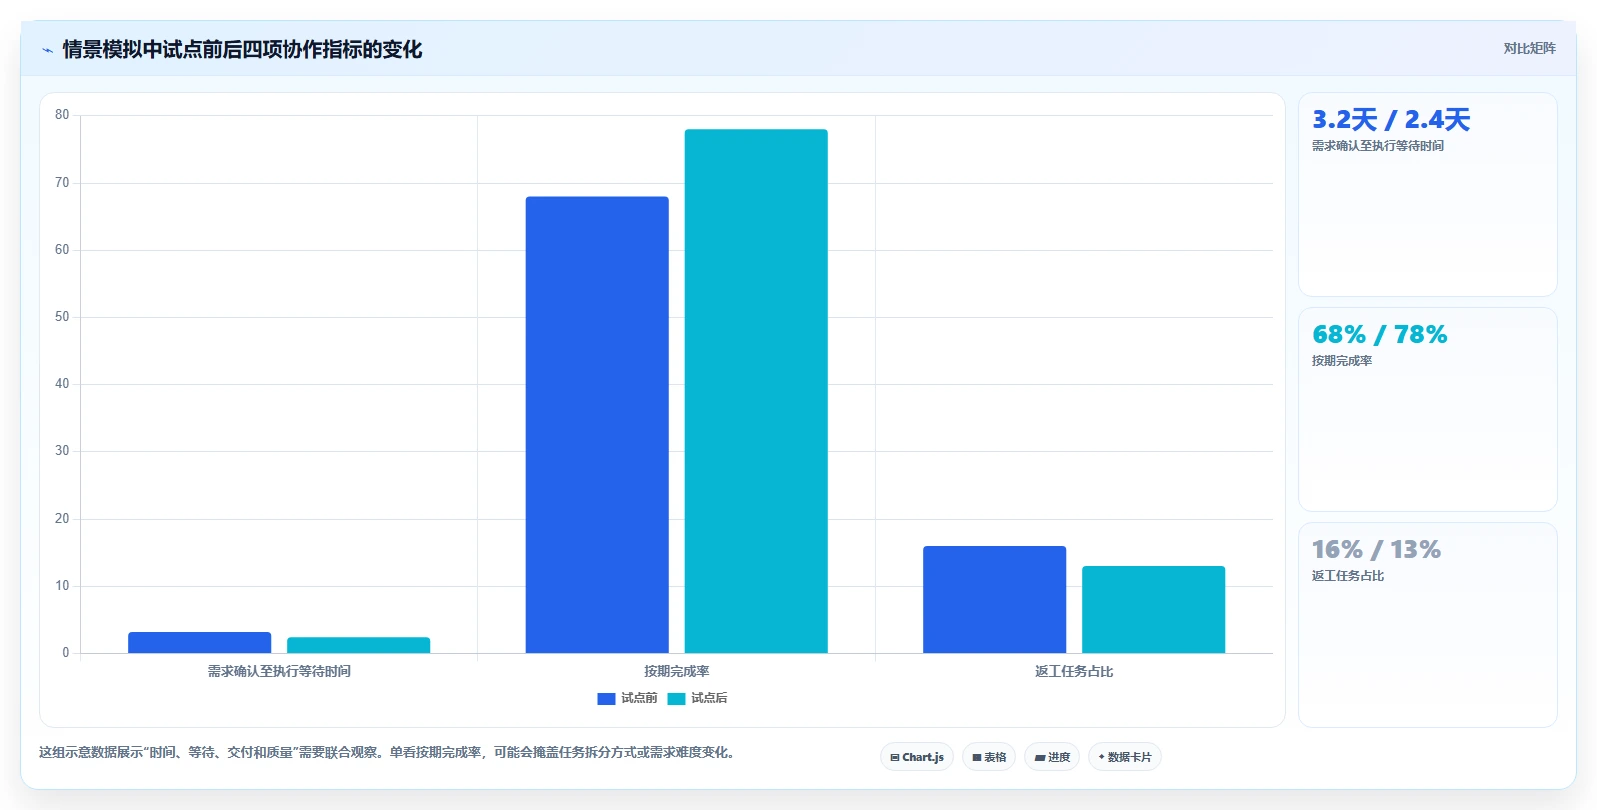
Task: Click the 试点前 bar for 返工任务占比
Action: coord(994,599)
